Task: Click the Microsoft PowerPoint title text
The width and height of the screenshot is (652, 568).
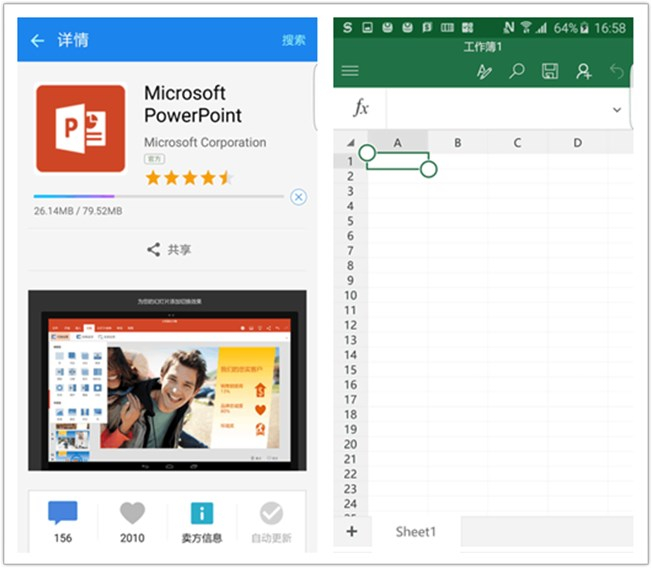Action: pyautogui.click(x=193, y=104)
